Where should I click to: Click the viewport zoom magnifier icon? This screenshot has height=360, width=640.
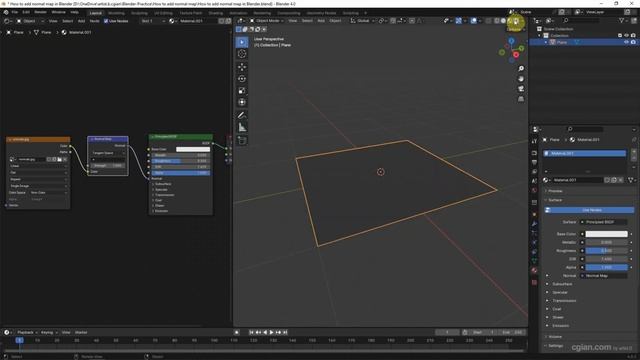[521, 69]
